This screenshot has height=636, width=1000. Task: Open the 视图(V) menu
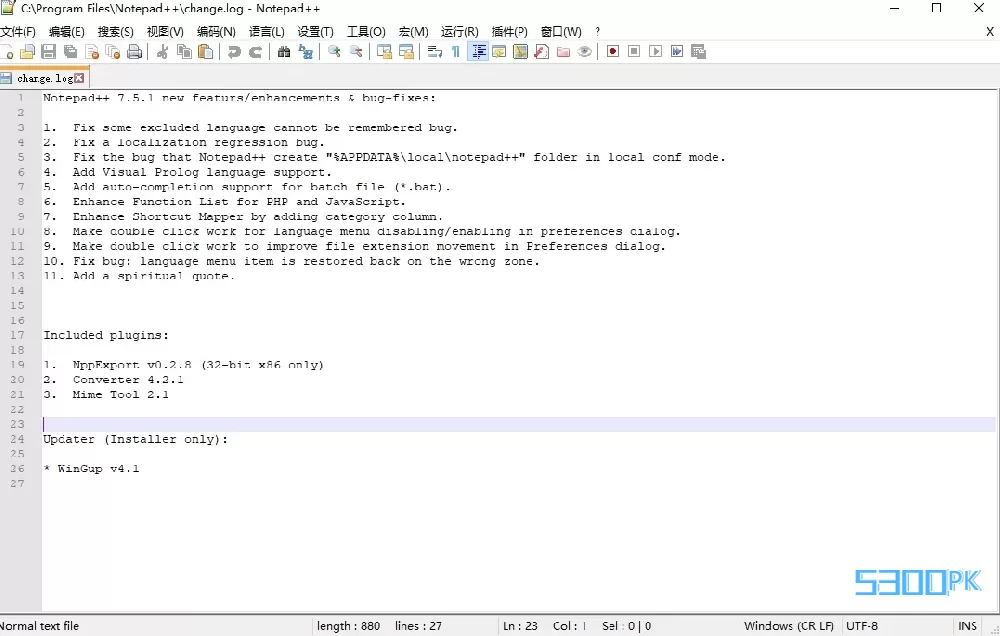[x=165, y=31]
